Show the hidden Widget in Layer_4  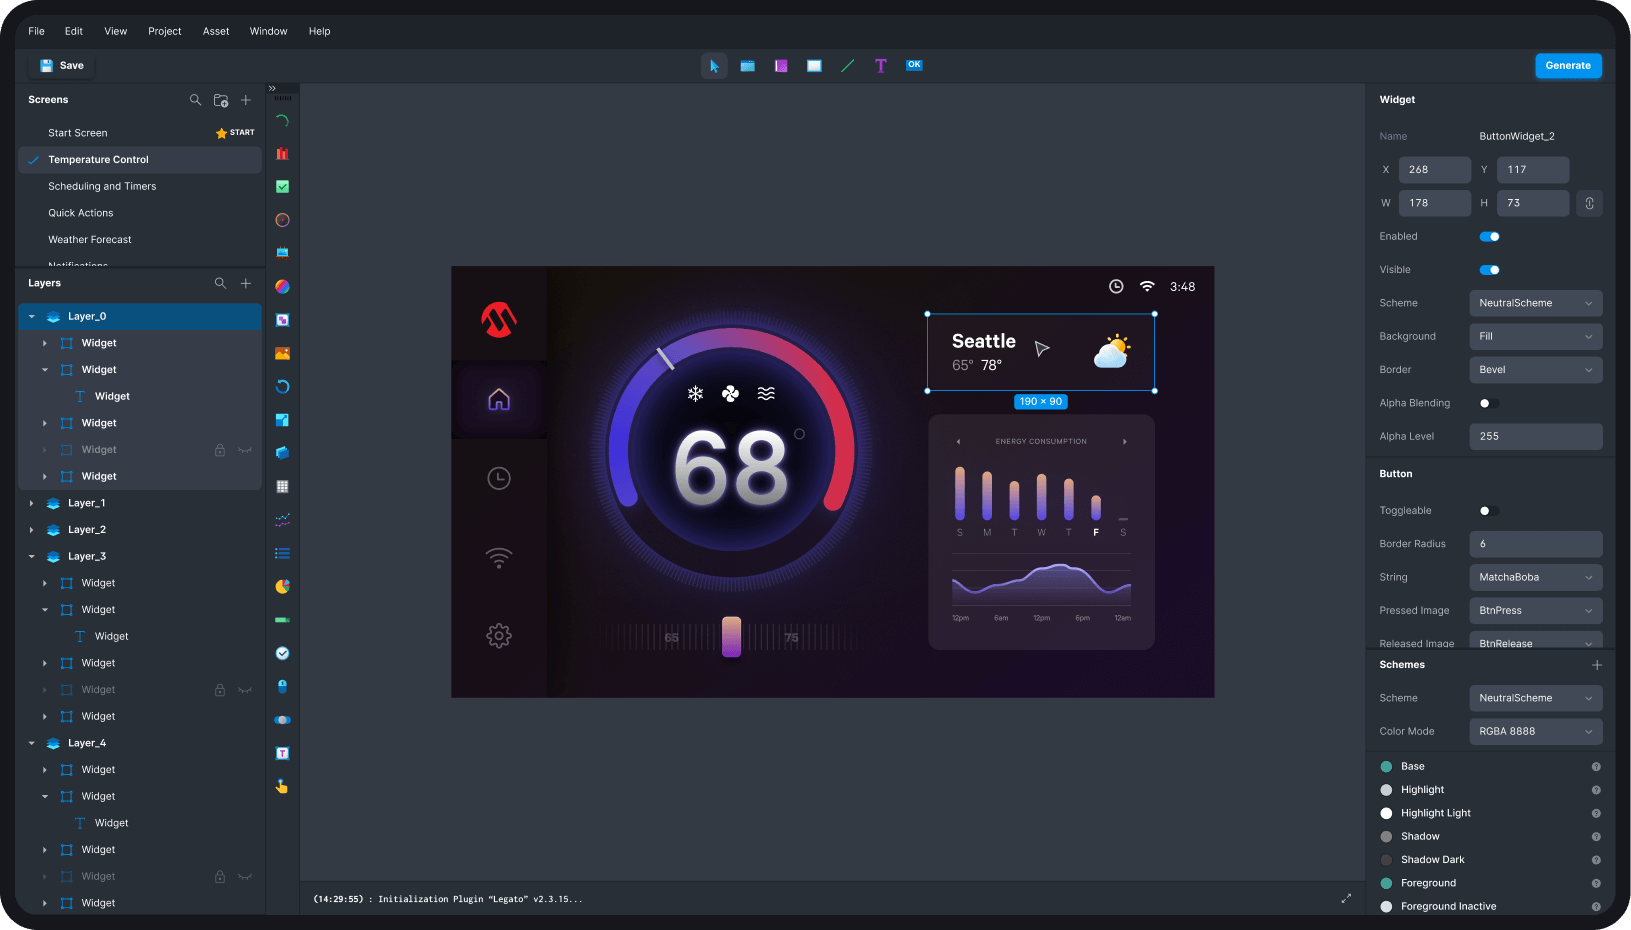[245, 877]
